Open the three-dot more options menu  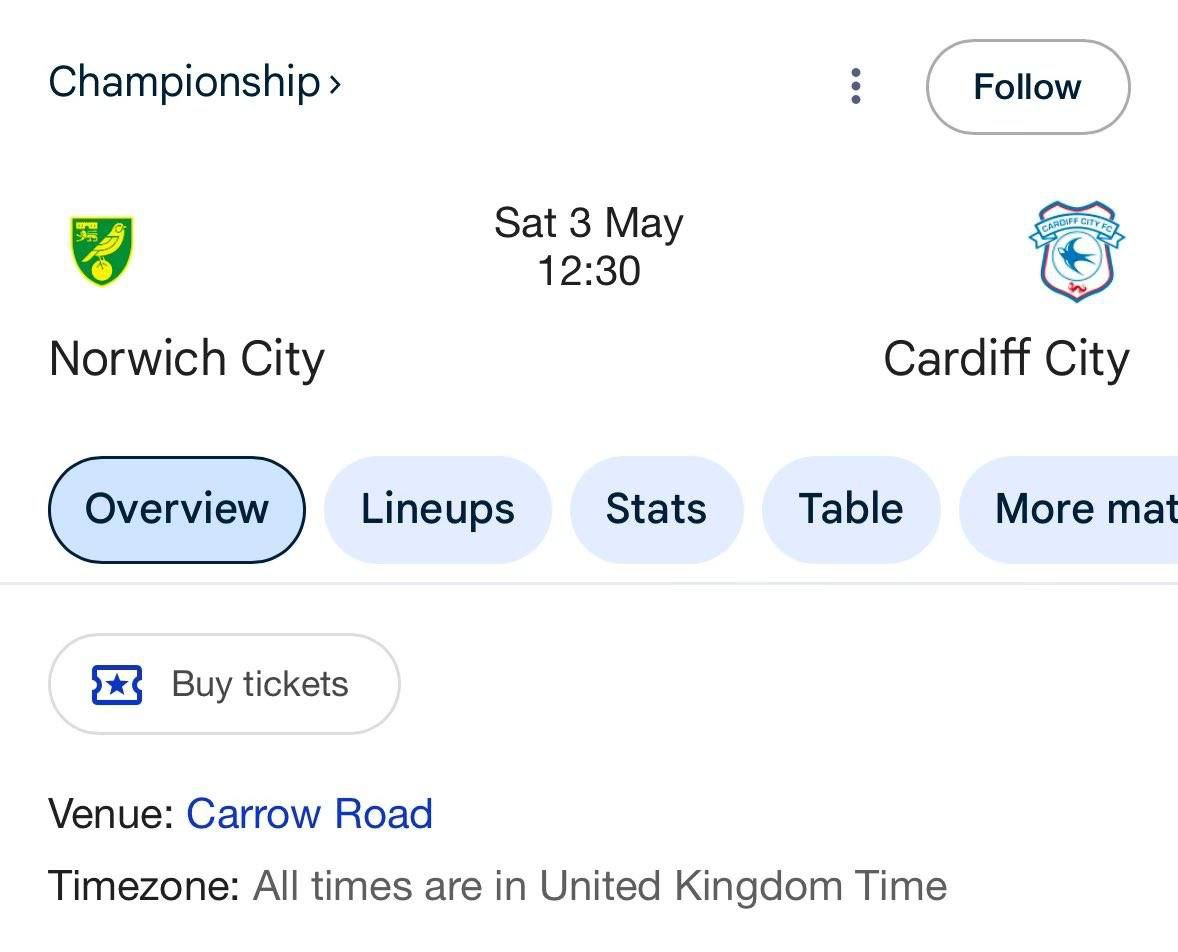pos(855,87)
